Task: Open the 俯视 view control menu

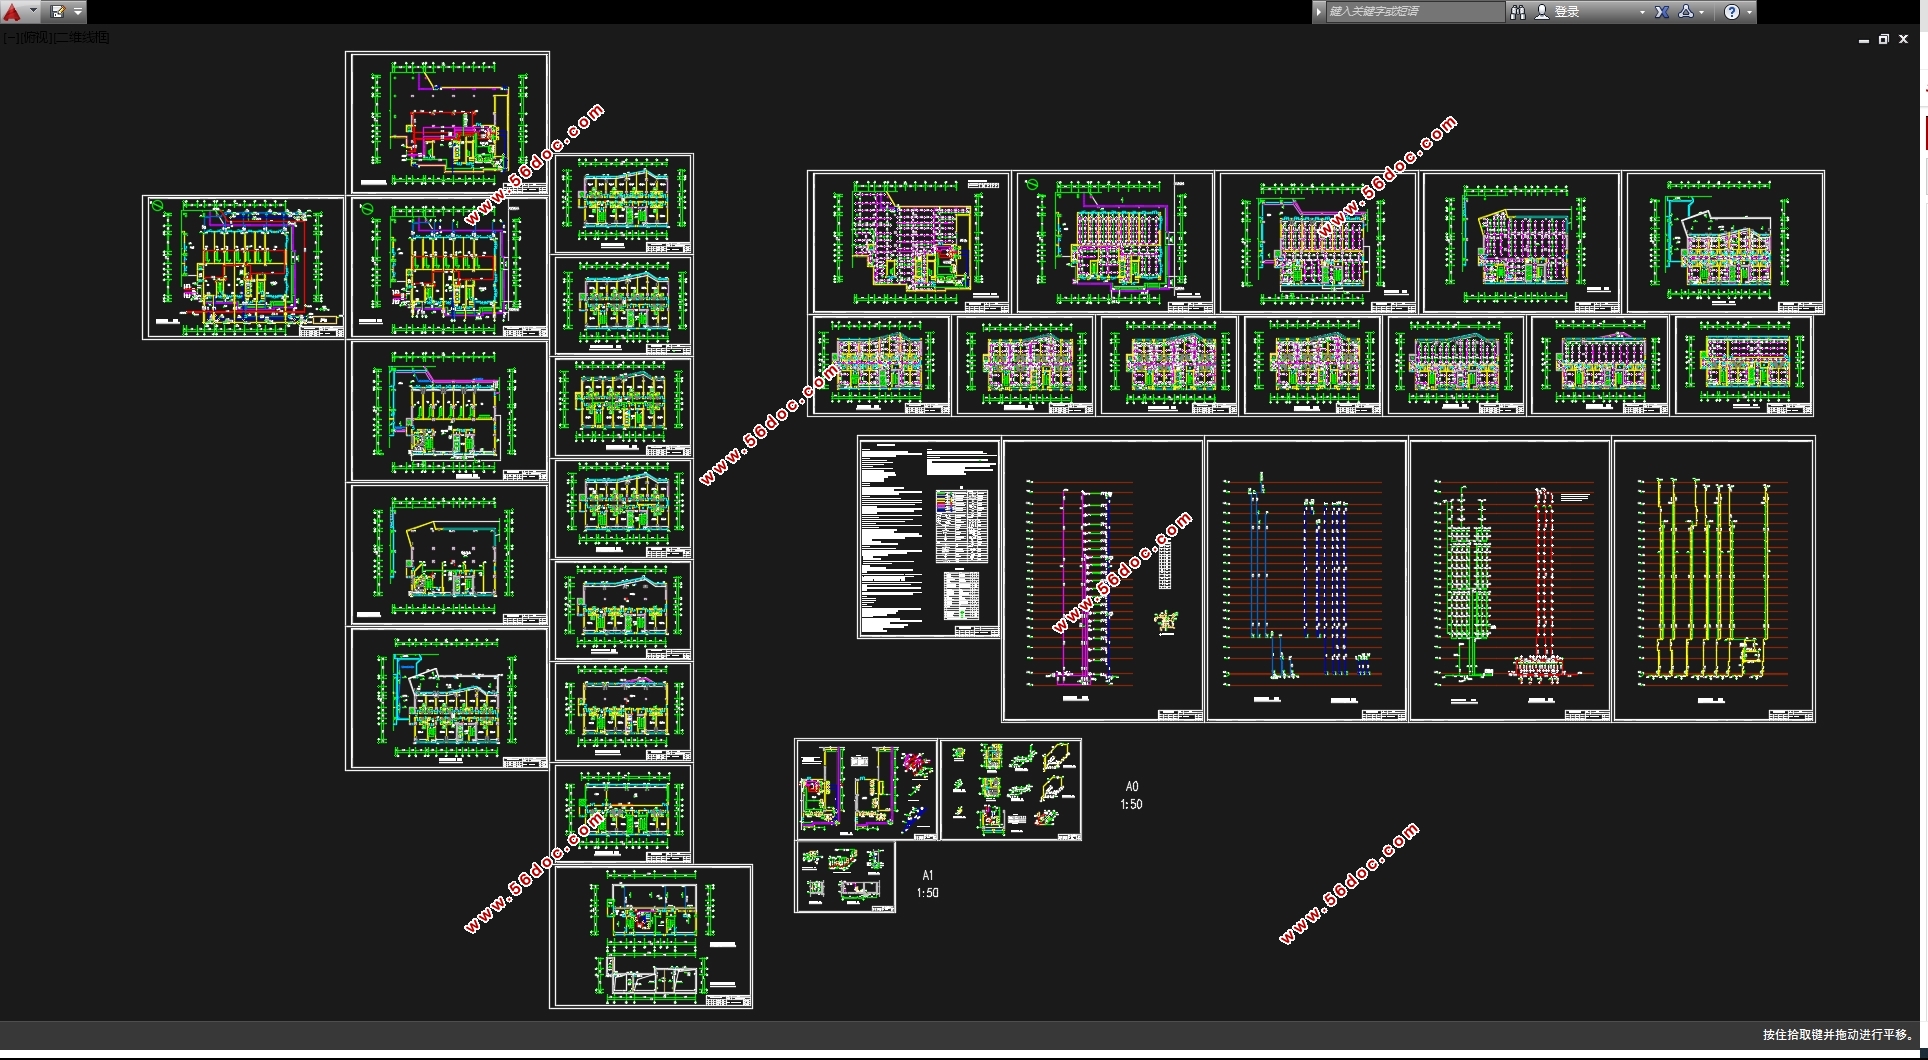Action: (x=35, y=38)
